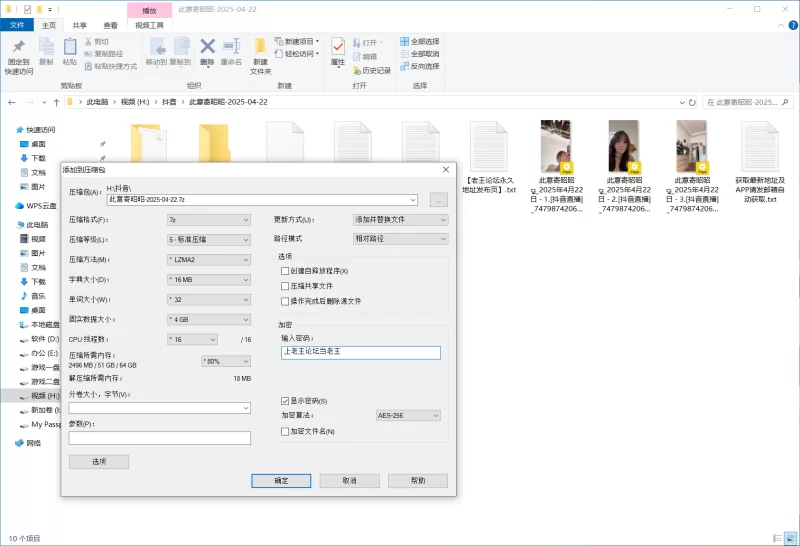Click the Pin to Quick Access ribbon icon
800x546 pixels.
click(19, 56)
